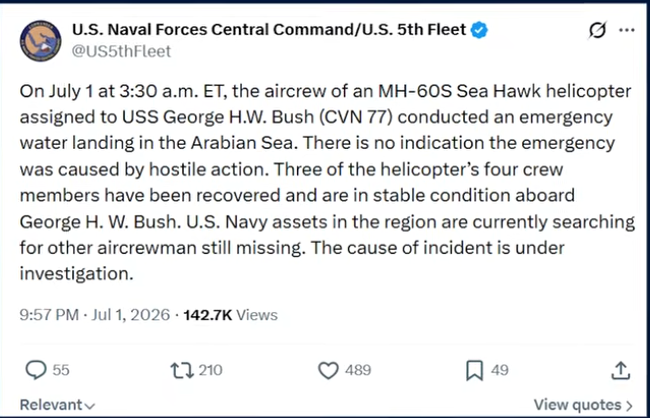Bookmark the post with the bookmark icon

[x=474, y=370]
